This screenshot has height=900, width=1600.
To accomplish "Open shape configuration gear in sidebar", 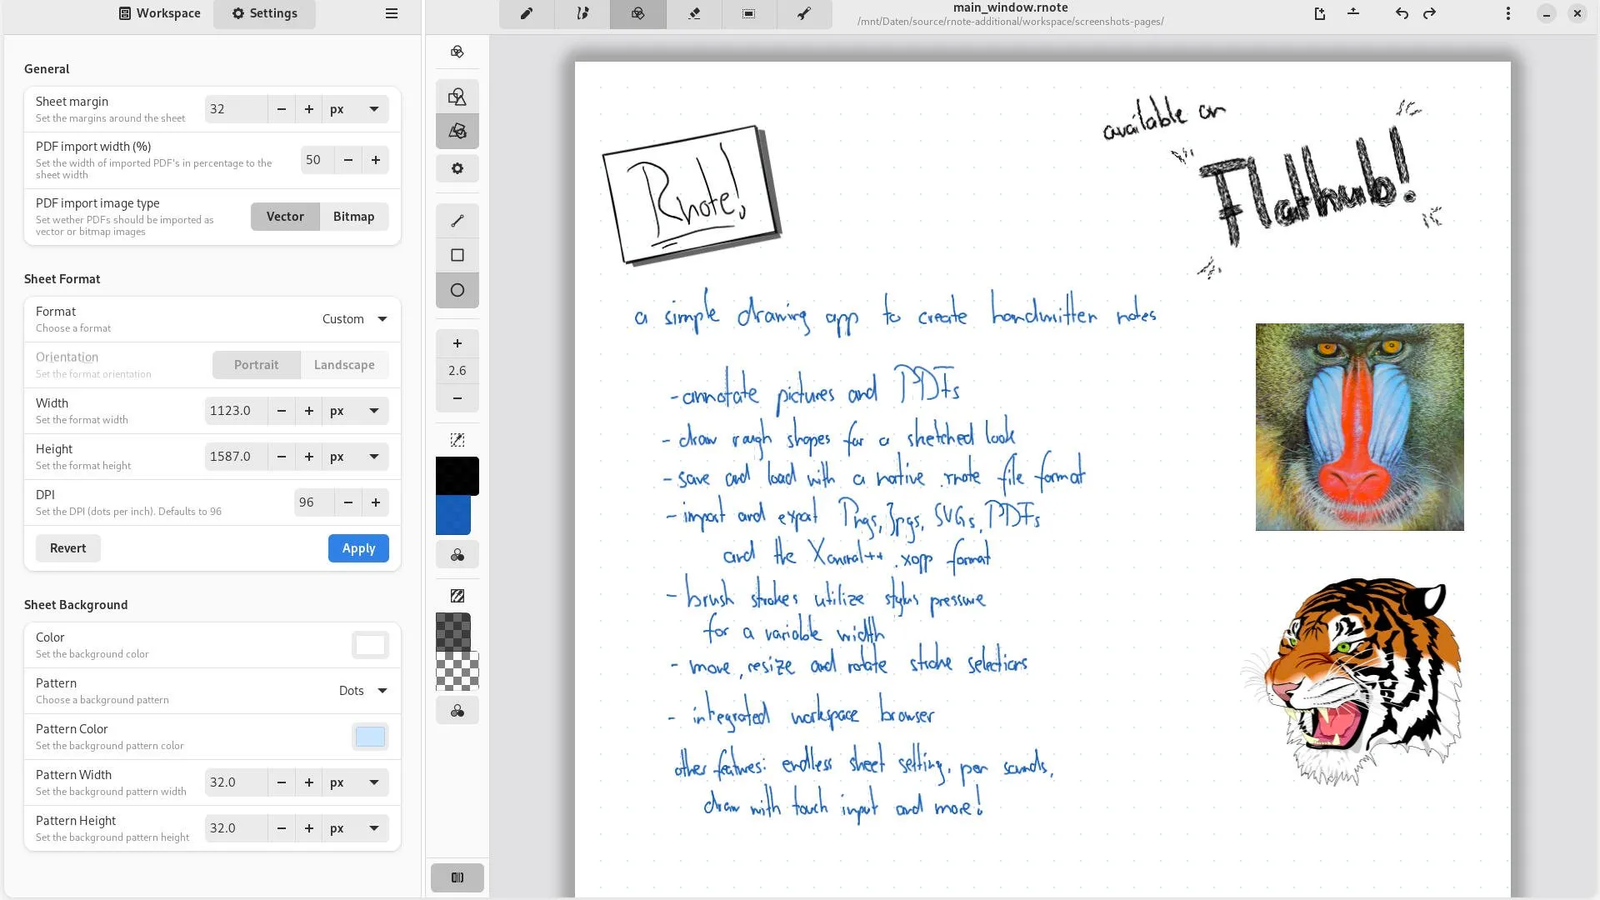I will 457,168.
